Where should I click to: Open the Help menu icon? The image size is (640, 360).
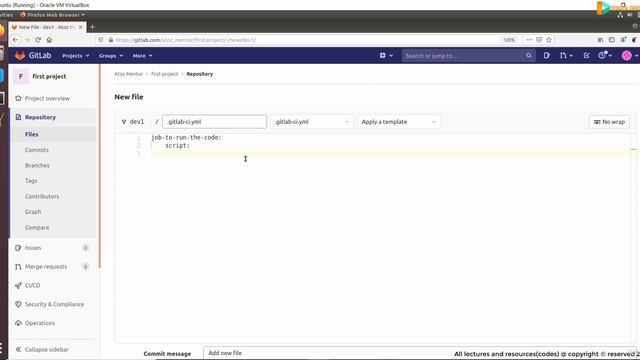point(604,56)
